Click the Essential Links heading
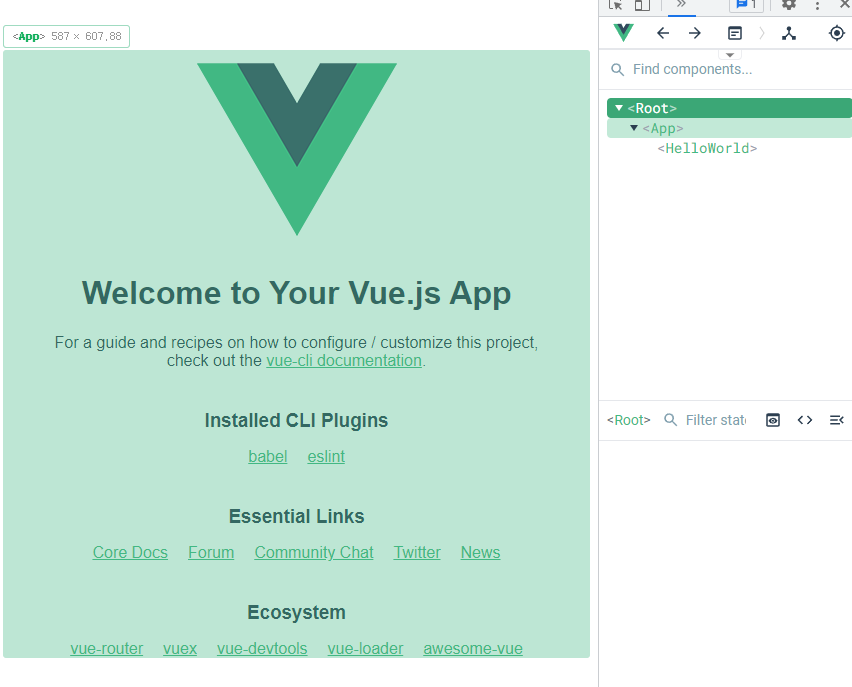This screenshot has height=687, width=852. (x=297, y=516)
